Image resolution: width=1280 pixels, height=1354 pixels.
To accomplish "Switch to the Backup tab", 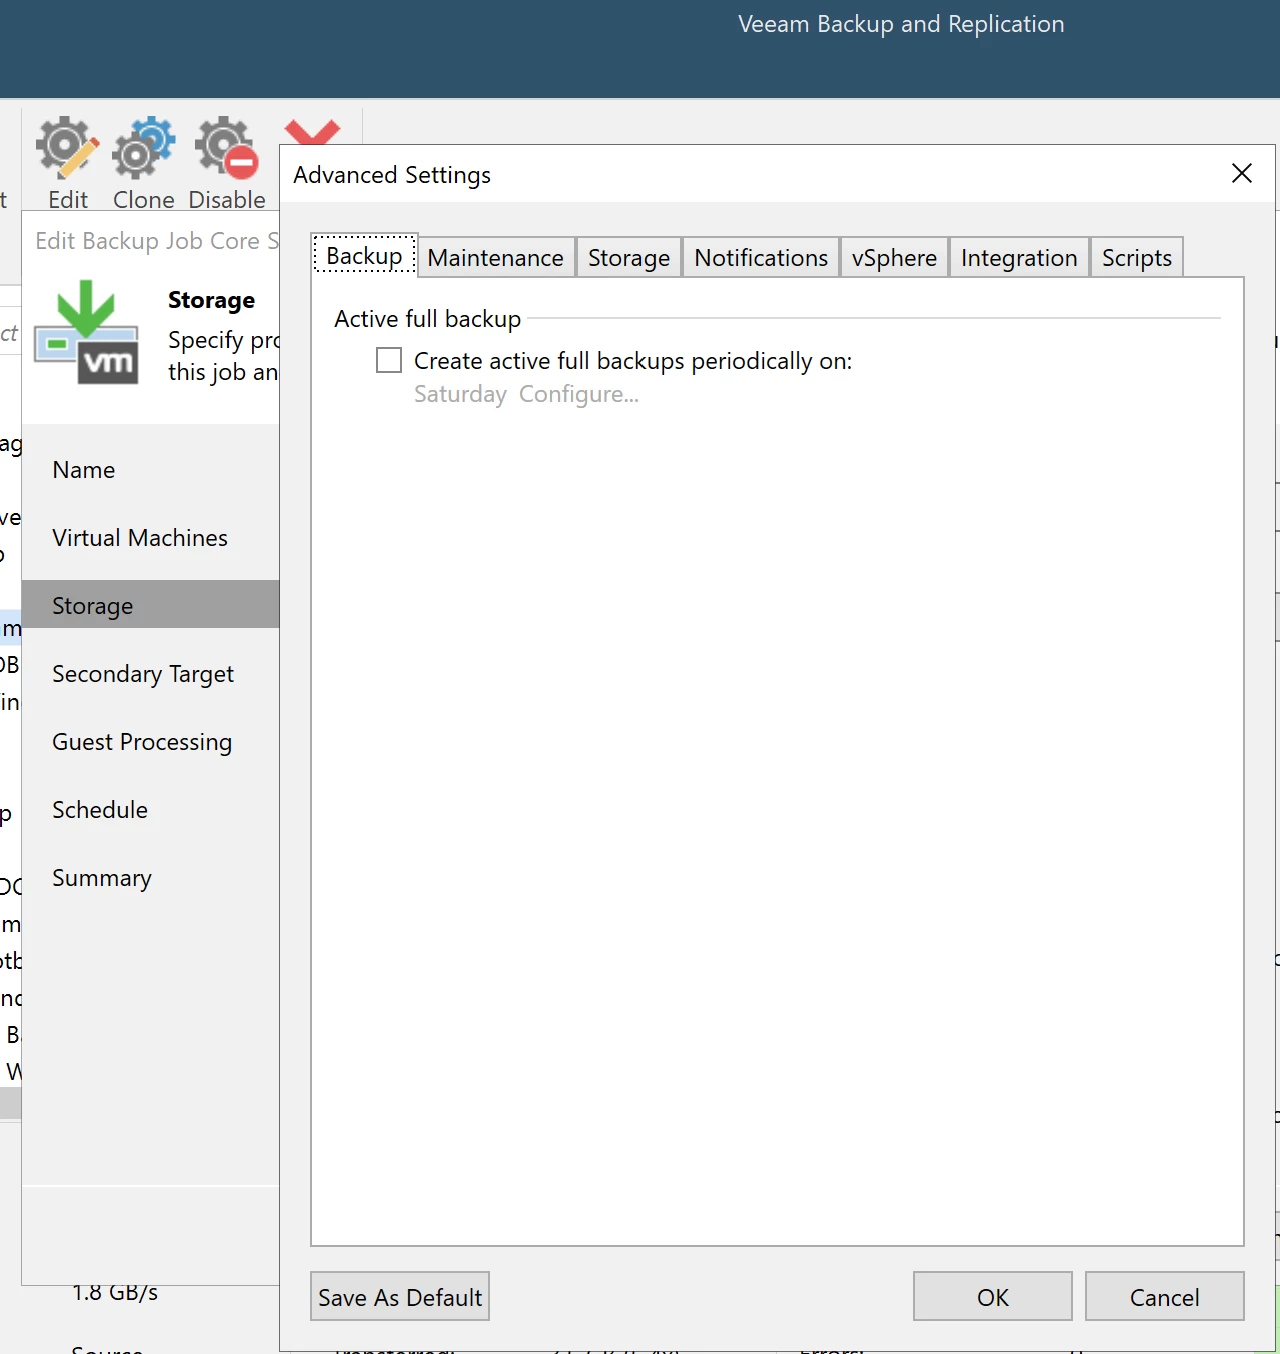I will point(364,256).
